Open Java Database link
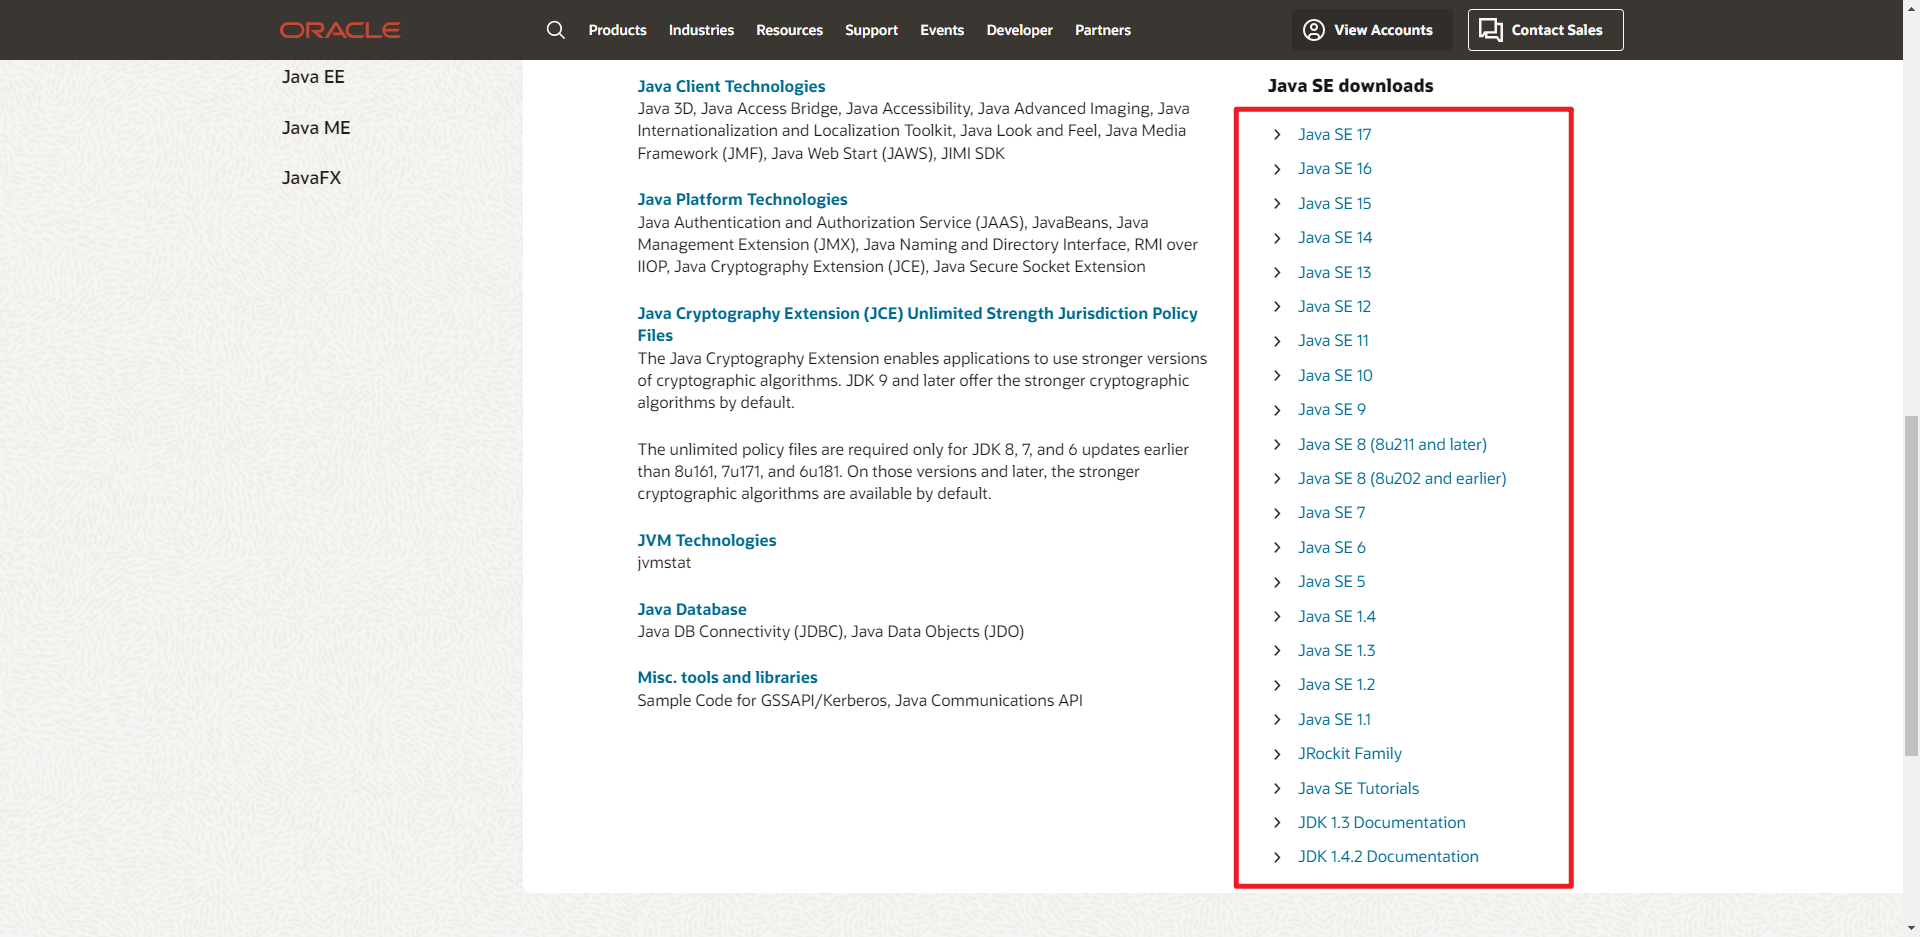The width and height of the screenshot is (1920, 937). click(x=692, y=609)
